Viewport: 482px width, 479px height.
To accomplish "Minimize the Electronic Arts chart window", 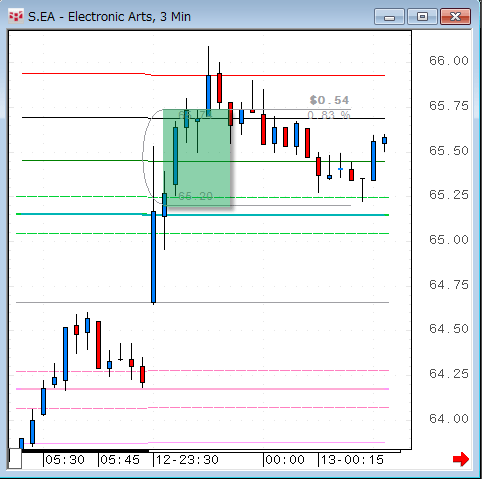I will [x=389, y=17].
